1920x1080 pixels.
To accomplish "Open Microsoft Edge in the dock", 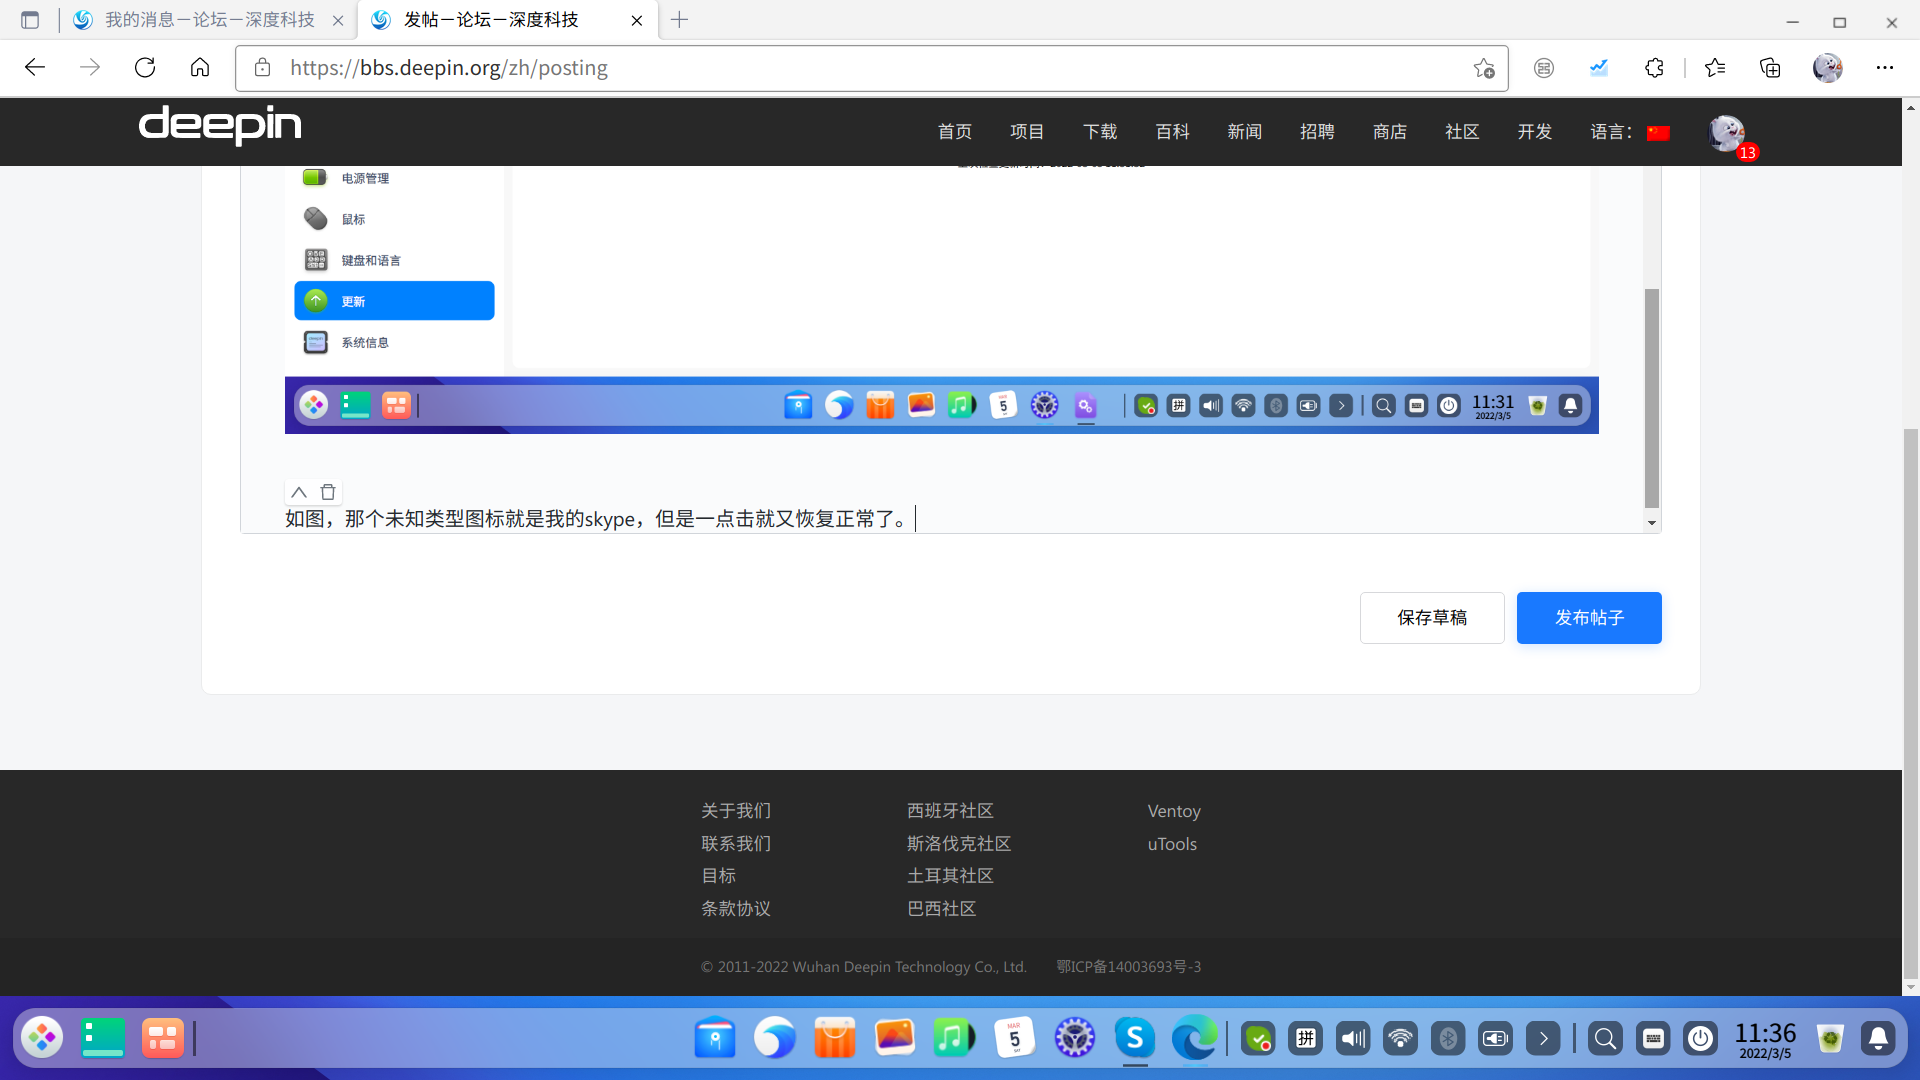I will [1194, 1038].
